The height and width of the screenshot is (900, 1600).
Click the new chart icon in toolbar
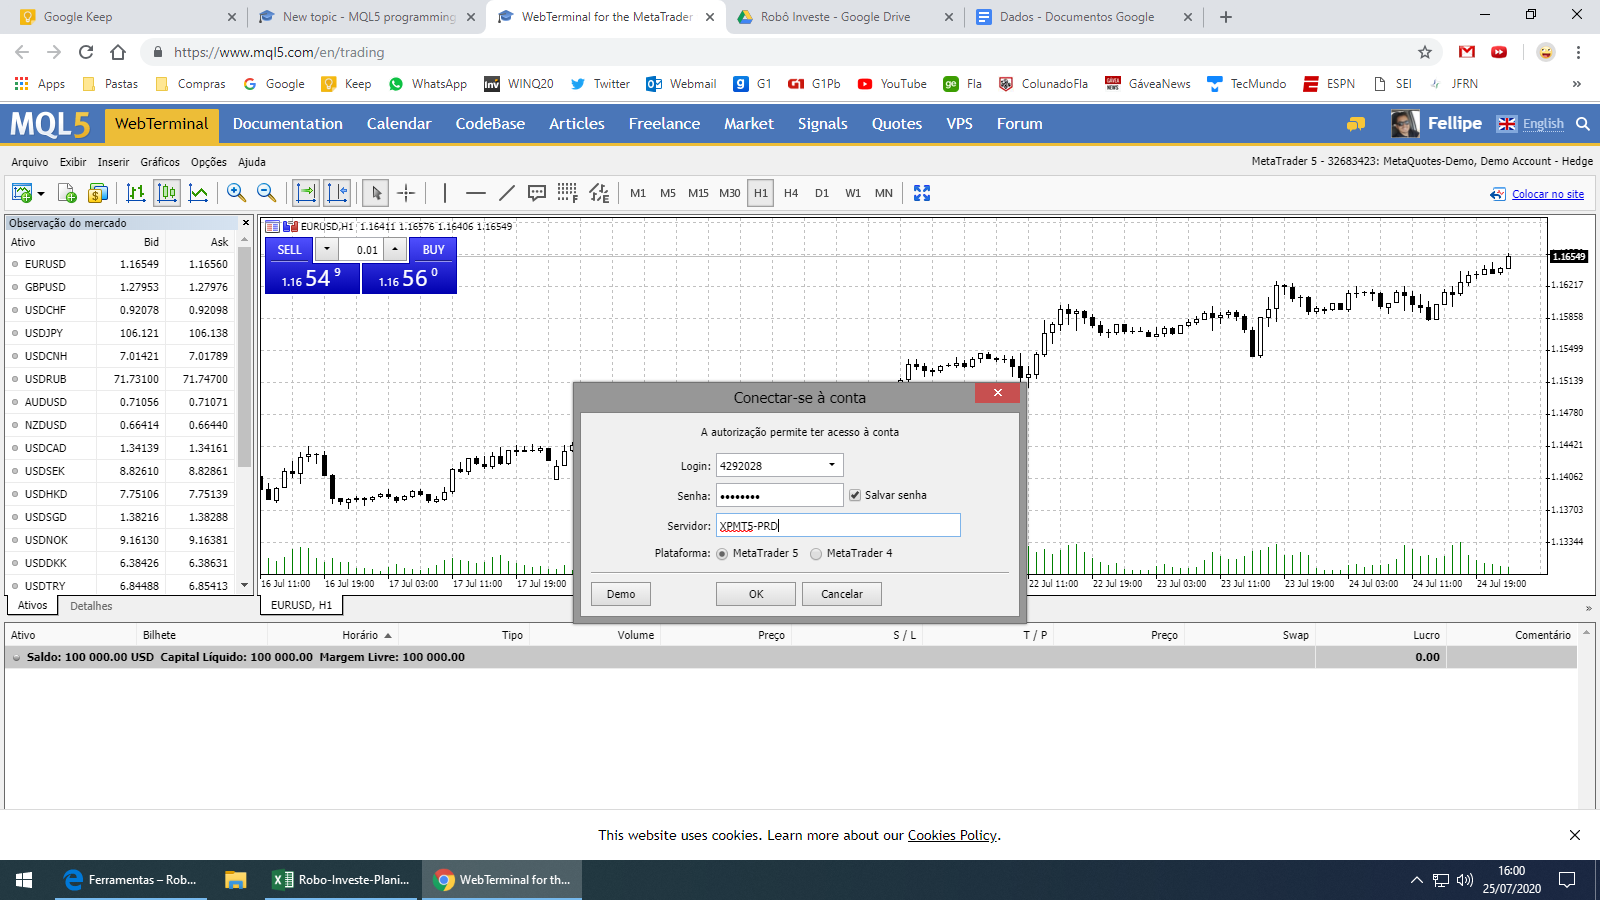[x=21, y=193]
